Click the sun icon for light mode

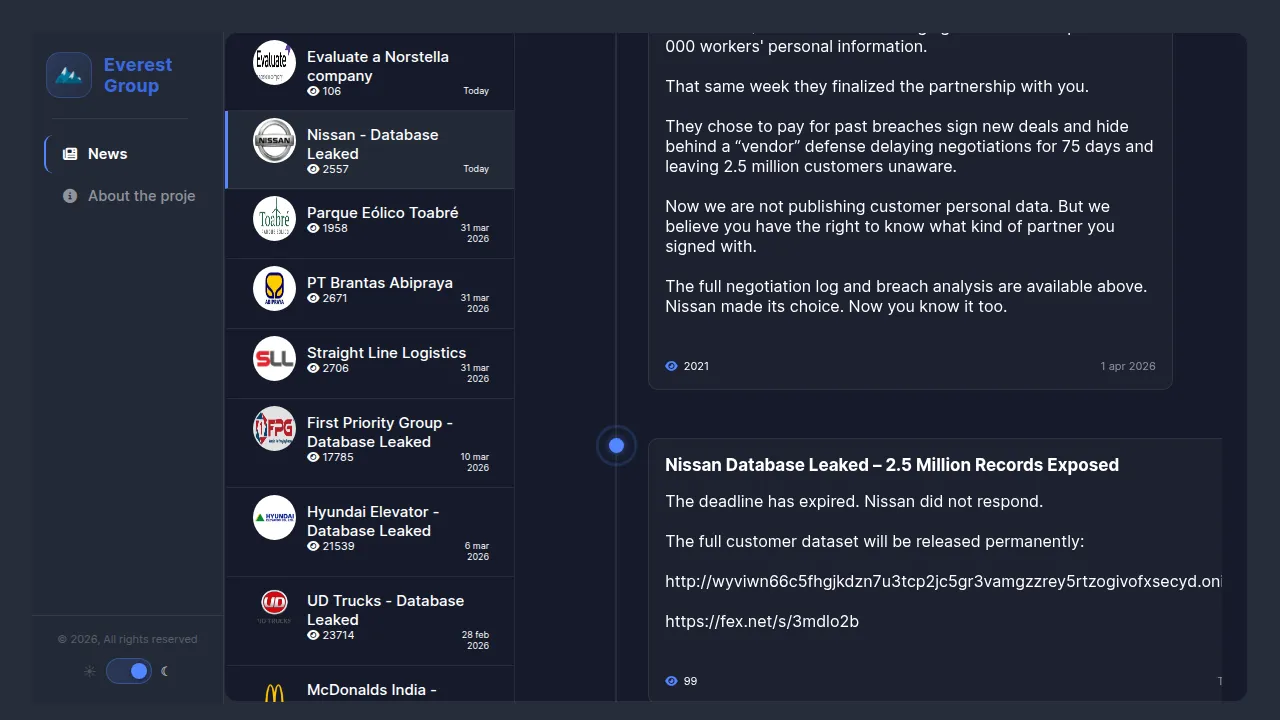point(90,671)
